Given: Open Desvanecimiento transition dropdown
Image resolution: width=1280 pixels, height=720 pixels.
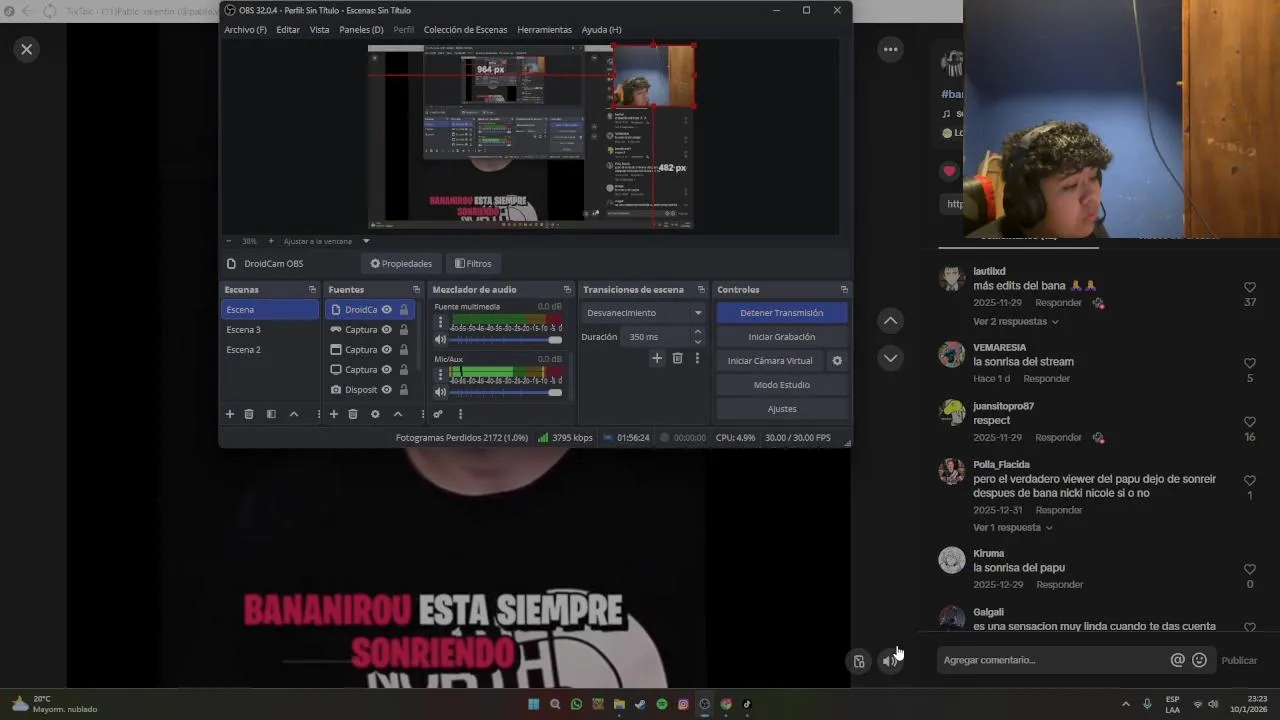Looking at the screenshot, I should click(644, 313).
